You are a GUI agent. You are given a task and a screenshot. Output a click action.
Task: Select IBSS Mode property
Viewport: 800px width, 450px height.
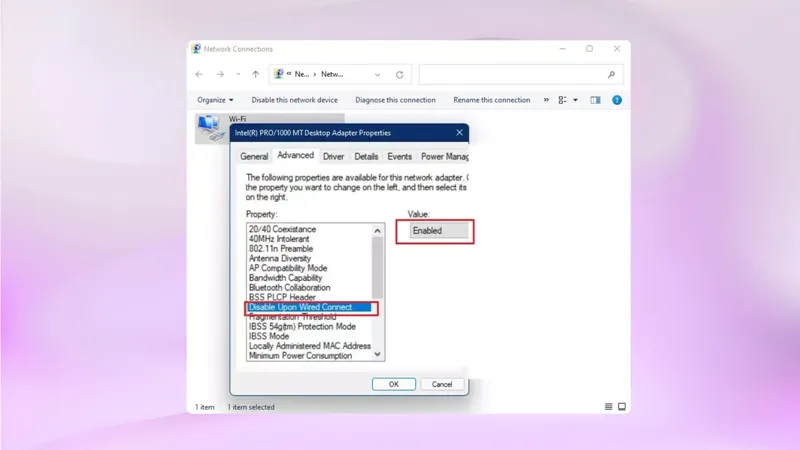(269, 336)
